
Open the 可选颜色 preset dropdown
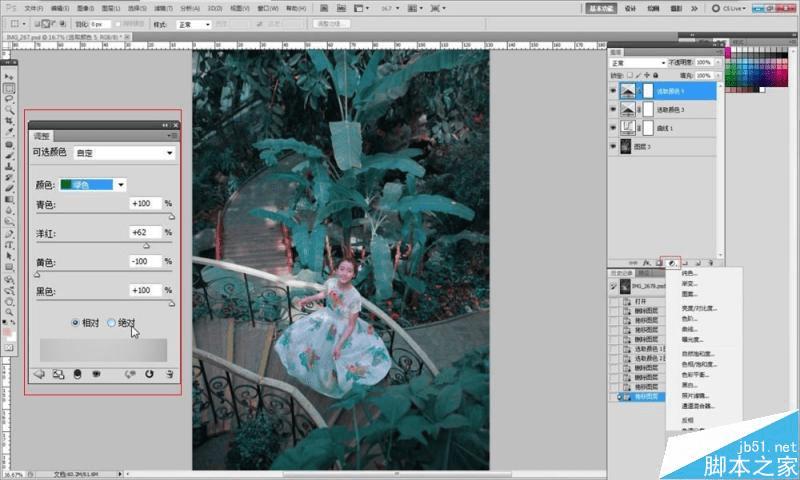124,153
